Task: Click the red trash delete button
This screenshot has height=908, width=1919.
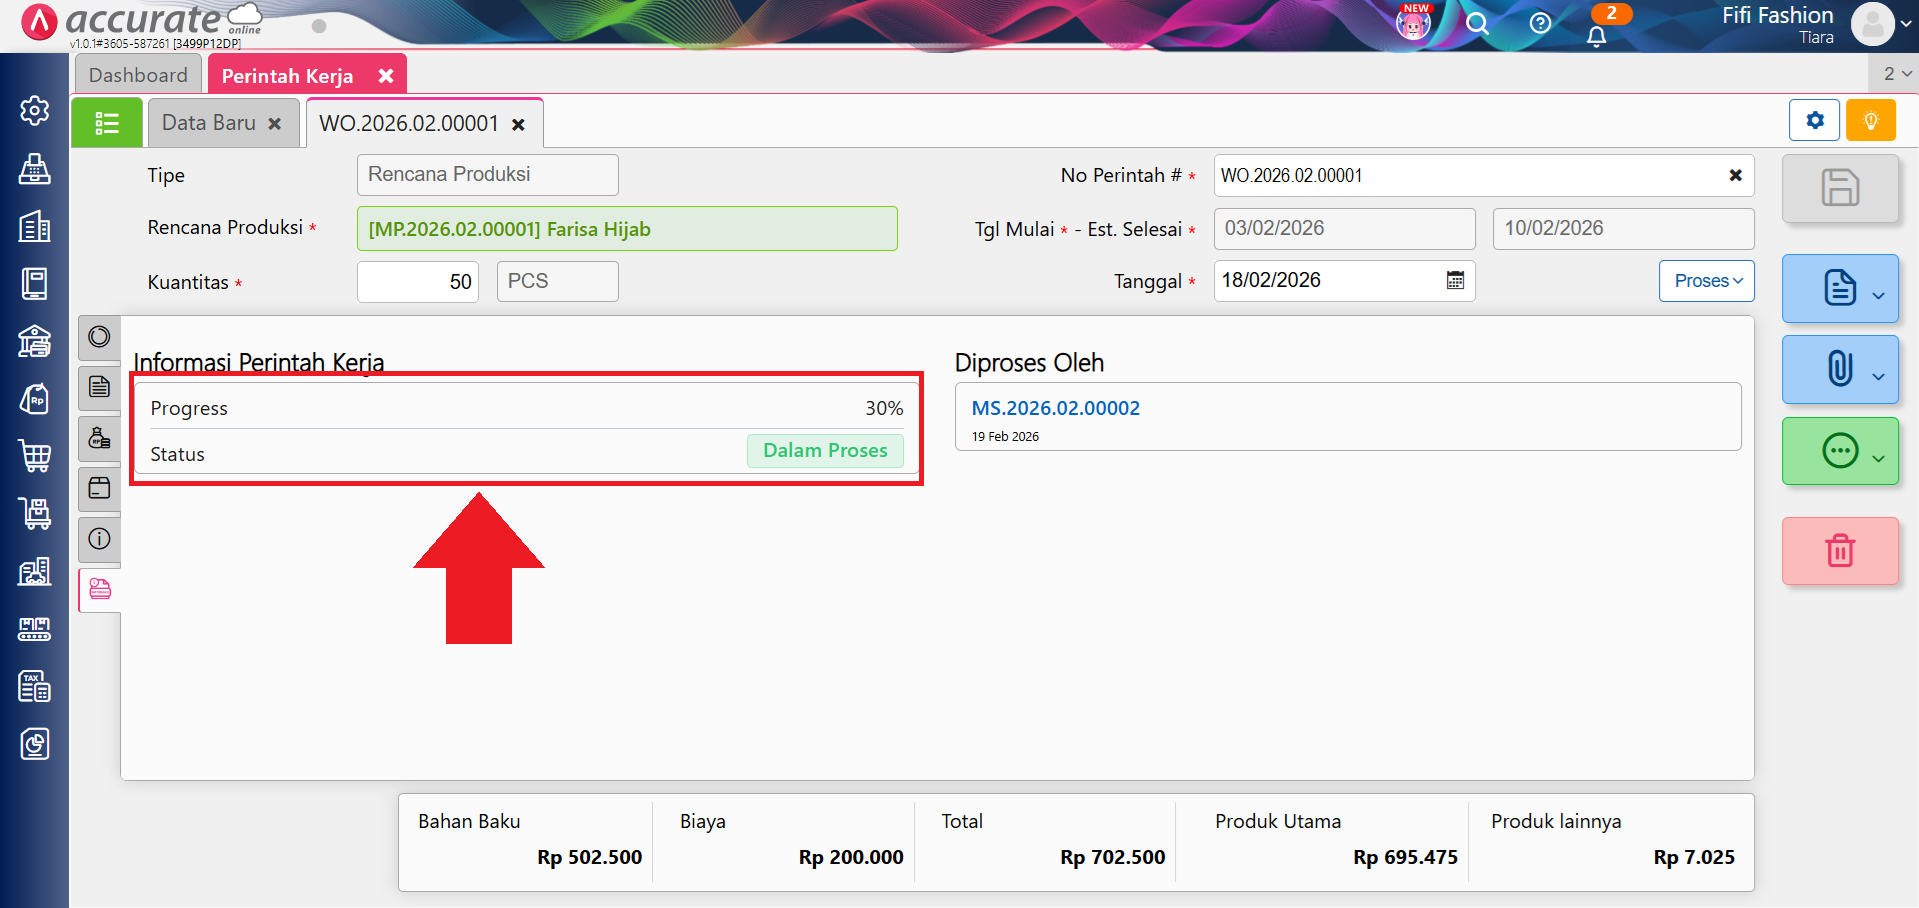Action: pyautogui.click(x=1839, y=551)
